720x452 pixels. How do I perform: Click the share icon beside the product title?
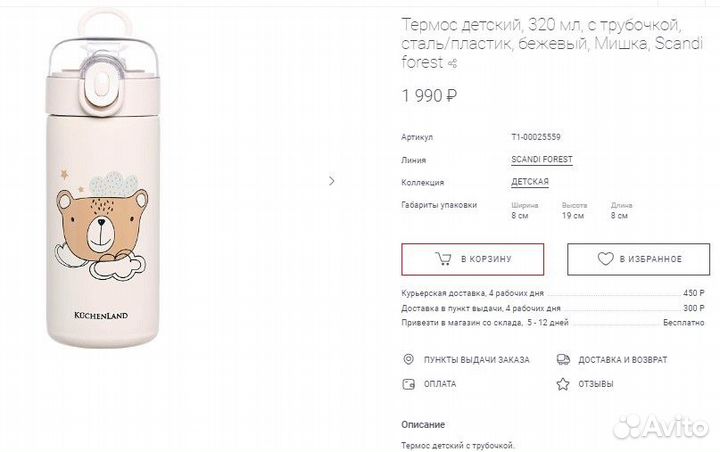point(453,65)
